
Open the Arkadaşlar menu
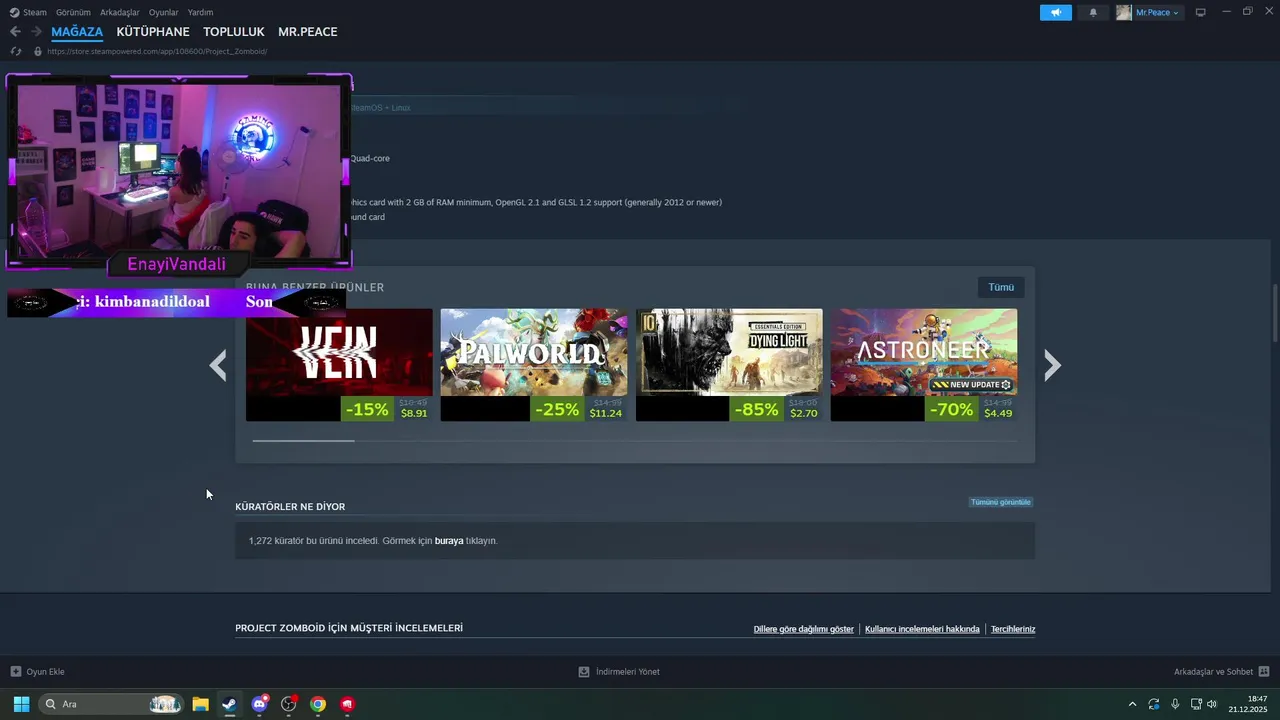coord(120,12)
